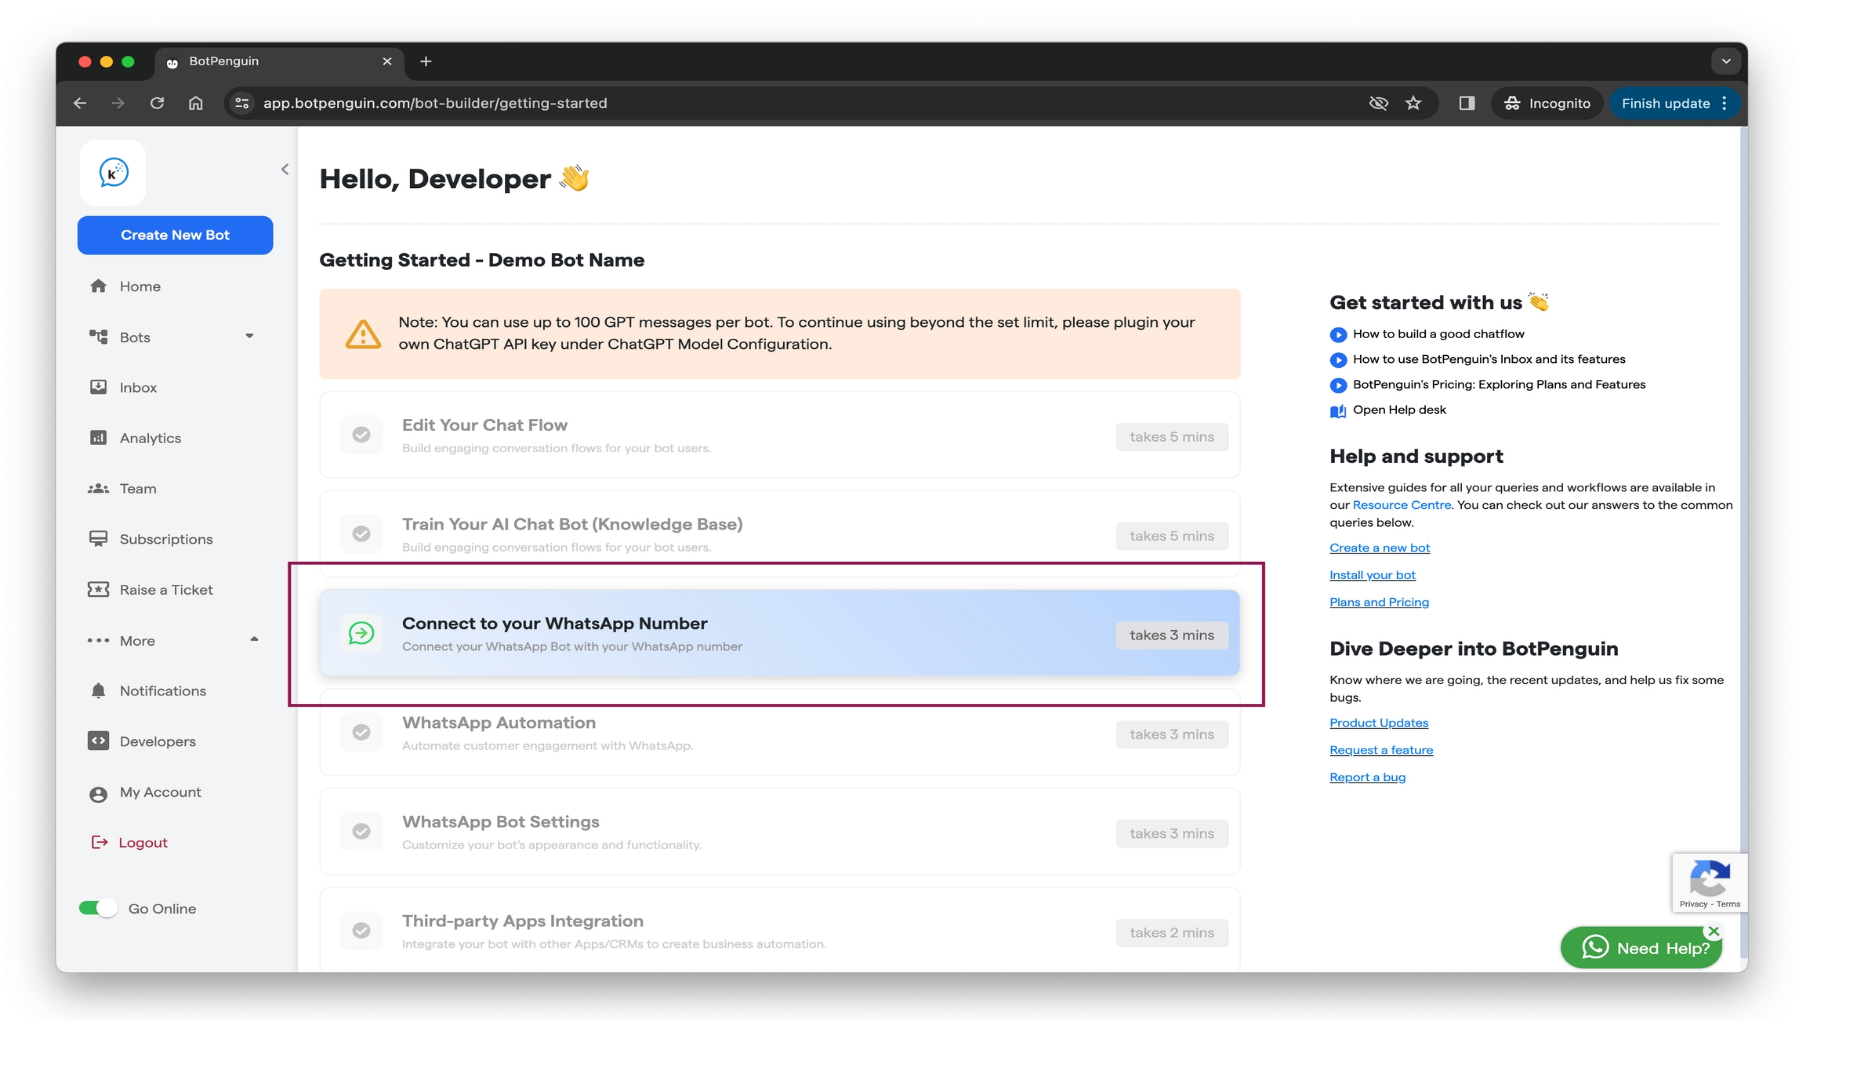
Task: Toggle the Go Online switch
Action: click(98, 908)
